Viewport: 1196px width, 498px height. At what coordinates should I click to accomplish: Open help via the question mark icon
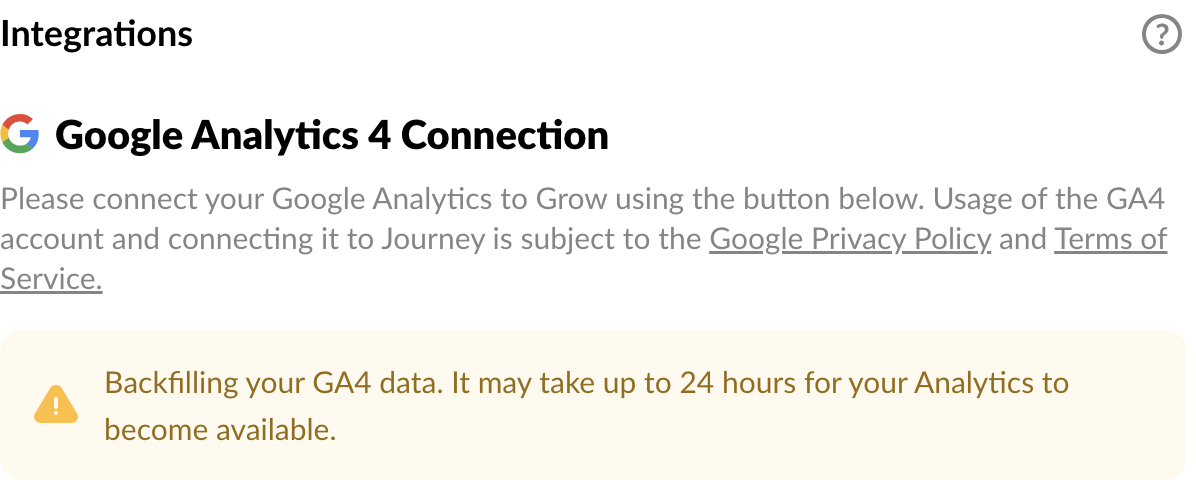click(1161, 36)
